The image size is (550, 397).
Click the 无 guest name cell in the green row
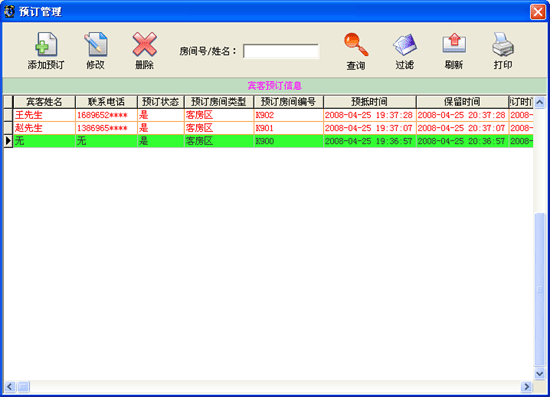[44, 141]
